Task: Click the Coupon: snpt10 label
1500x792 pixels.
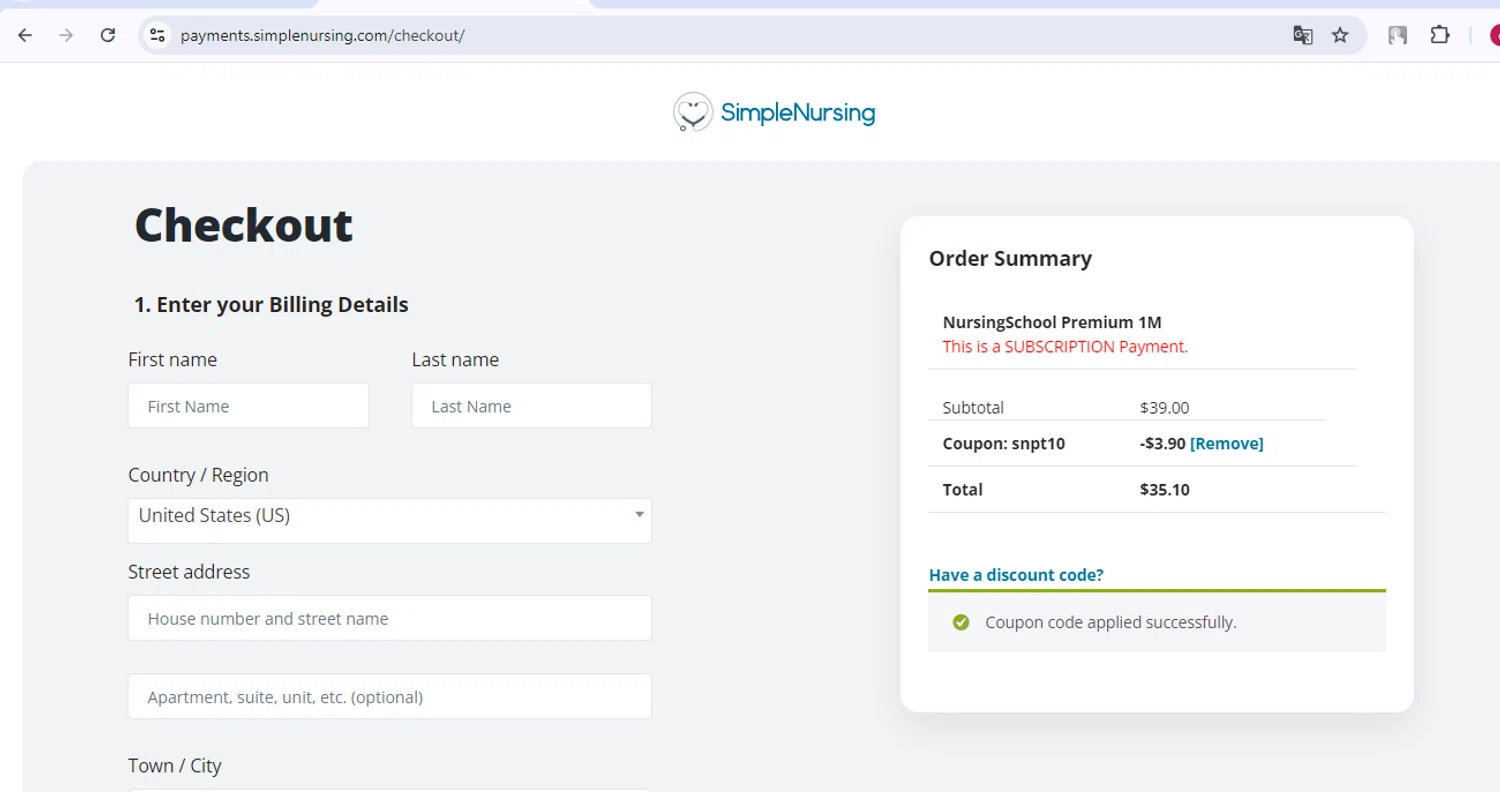Action: tap(1004, 443)
